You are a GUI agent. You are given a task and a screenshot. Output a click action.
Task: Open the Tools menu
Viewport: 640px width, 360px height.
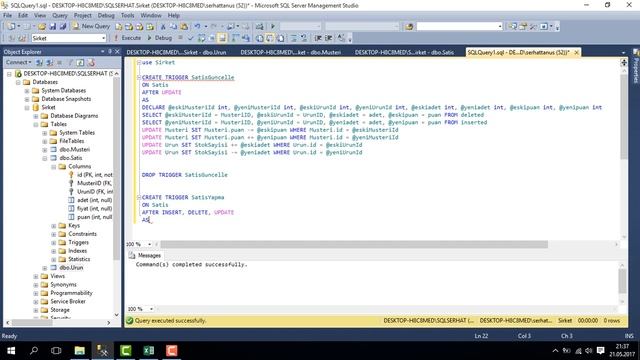click(127, 16)
